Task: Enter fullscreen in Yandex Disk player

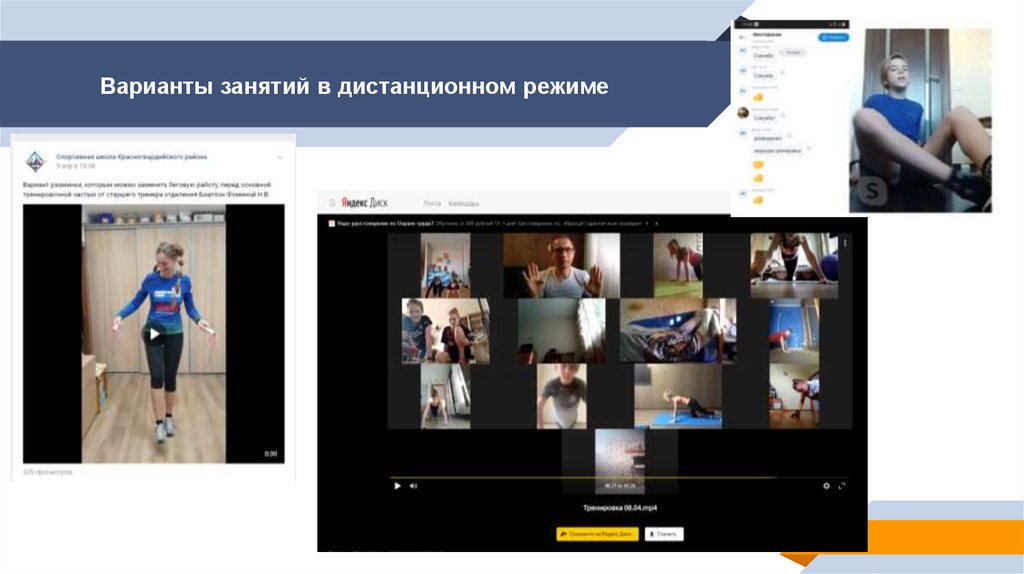Action: pos(842,486)
